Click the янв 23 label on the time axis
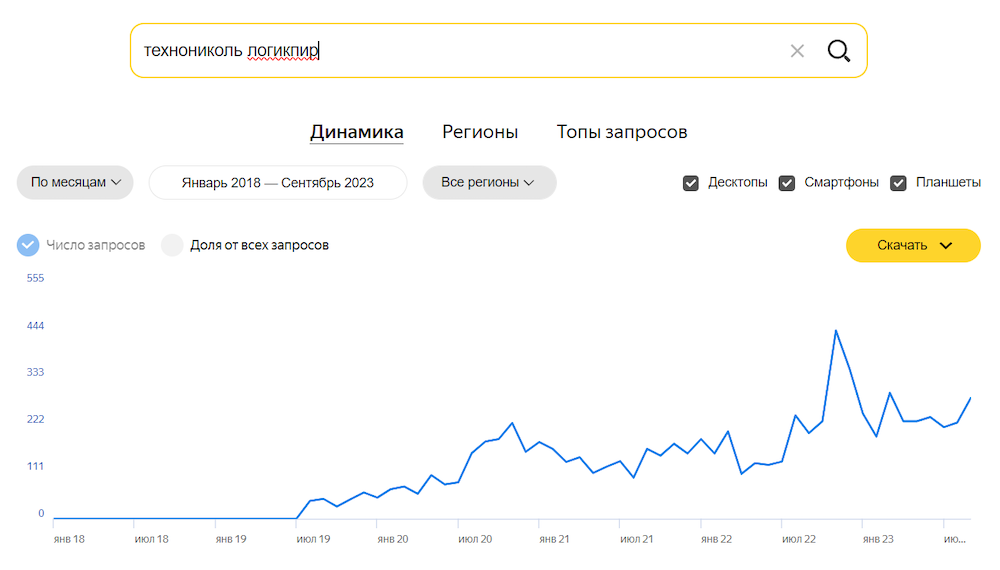The width and height of the screenshot is (1000, 570). click(877, 540)
